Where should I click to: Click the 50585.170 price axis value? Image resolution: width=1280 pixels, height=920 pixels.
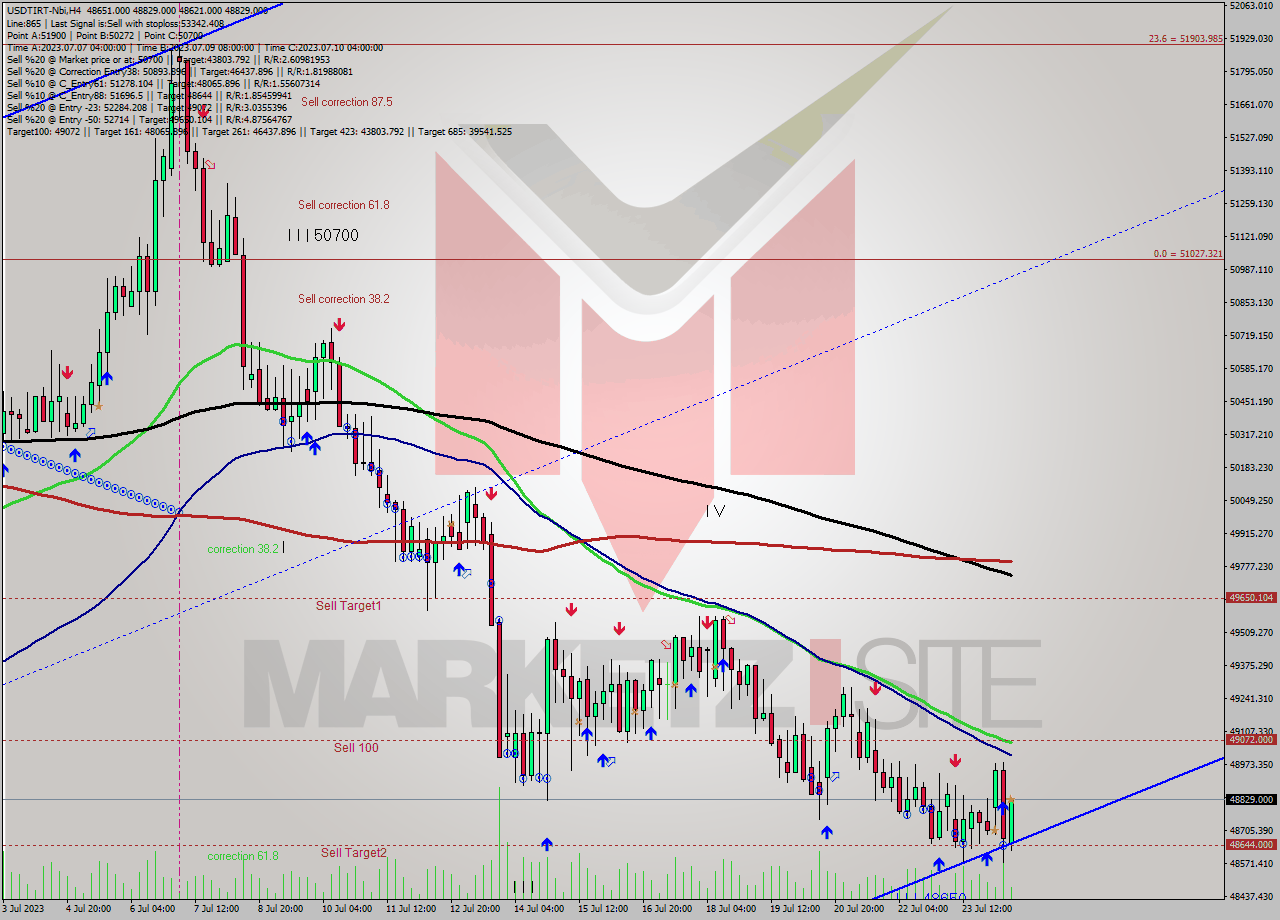pos(1251,368)
